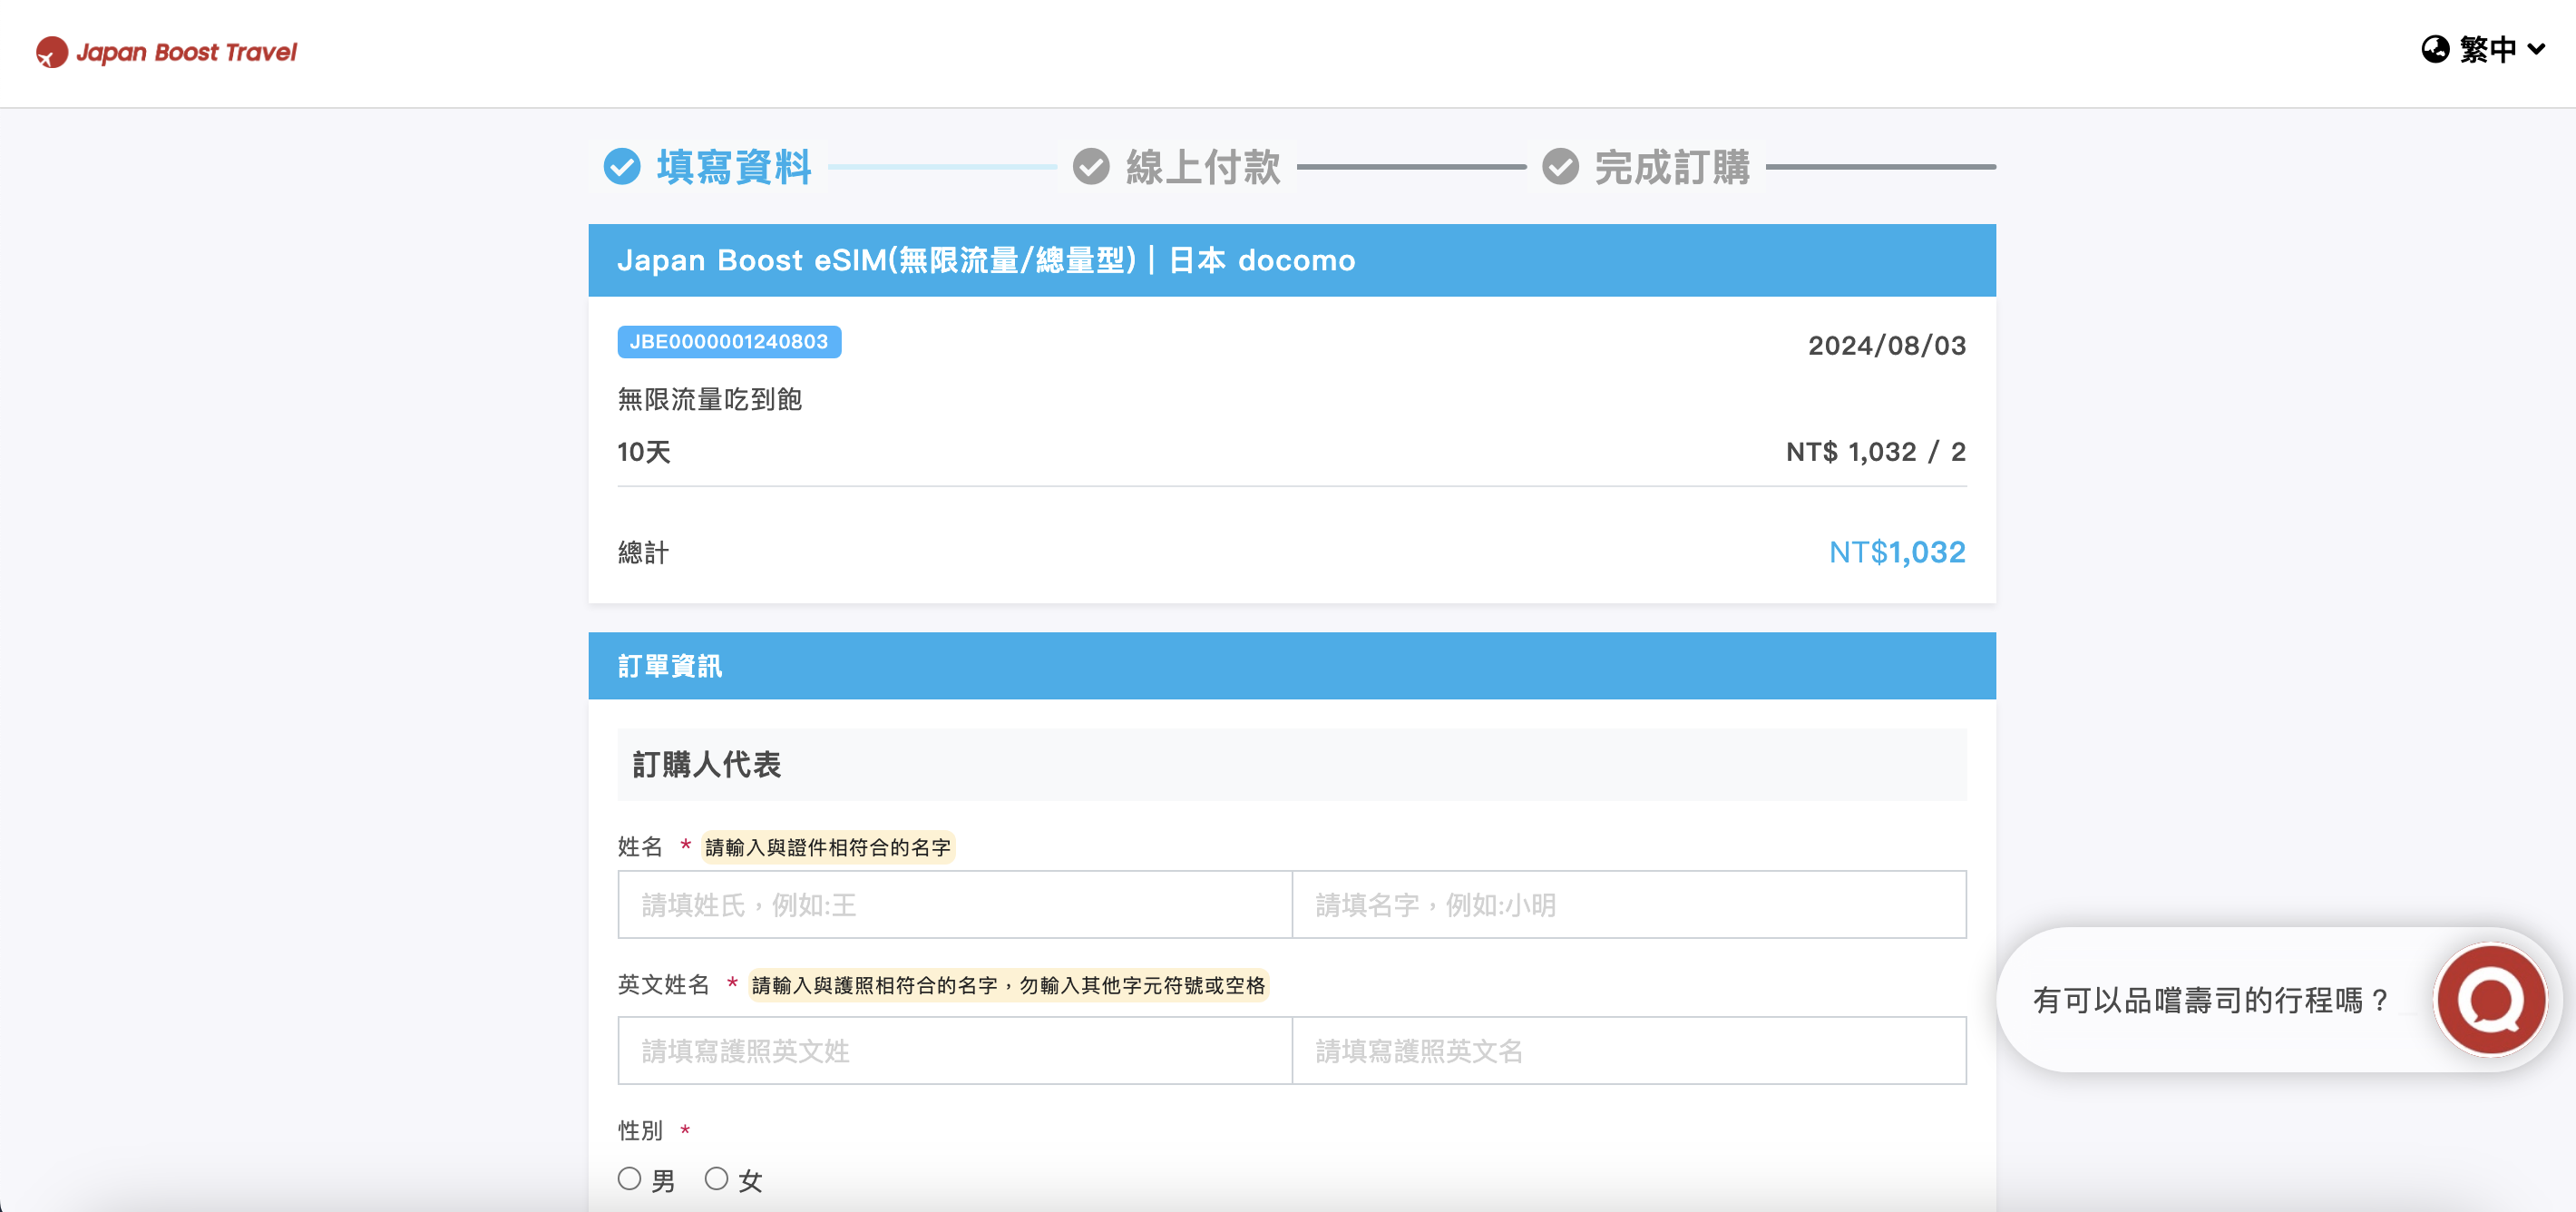Click the Japan Boost eSIM product title
This screenshot has width=2576, height=1212.
(x=986, y=260)
